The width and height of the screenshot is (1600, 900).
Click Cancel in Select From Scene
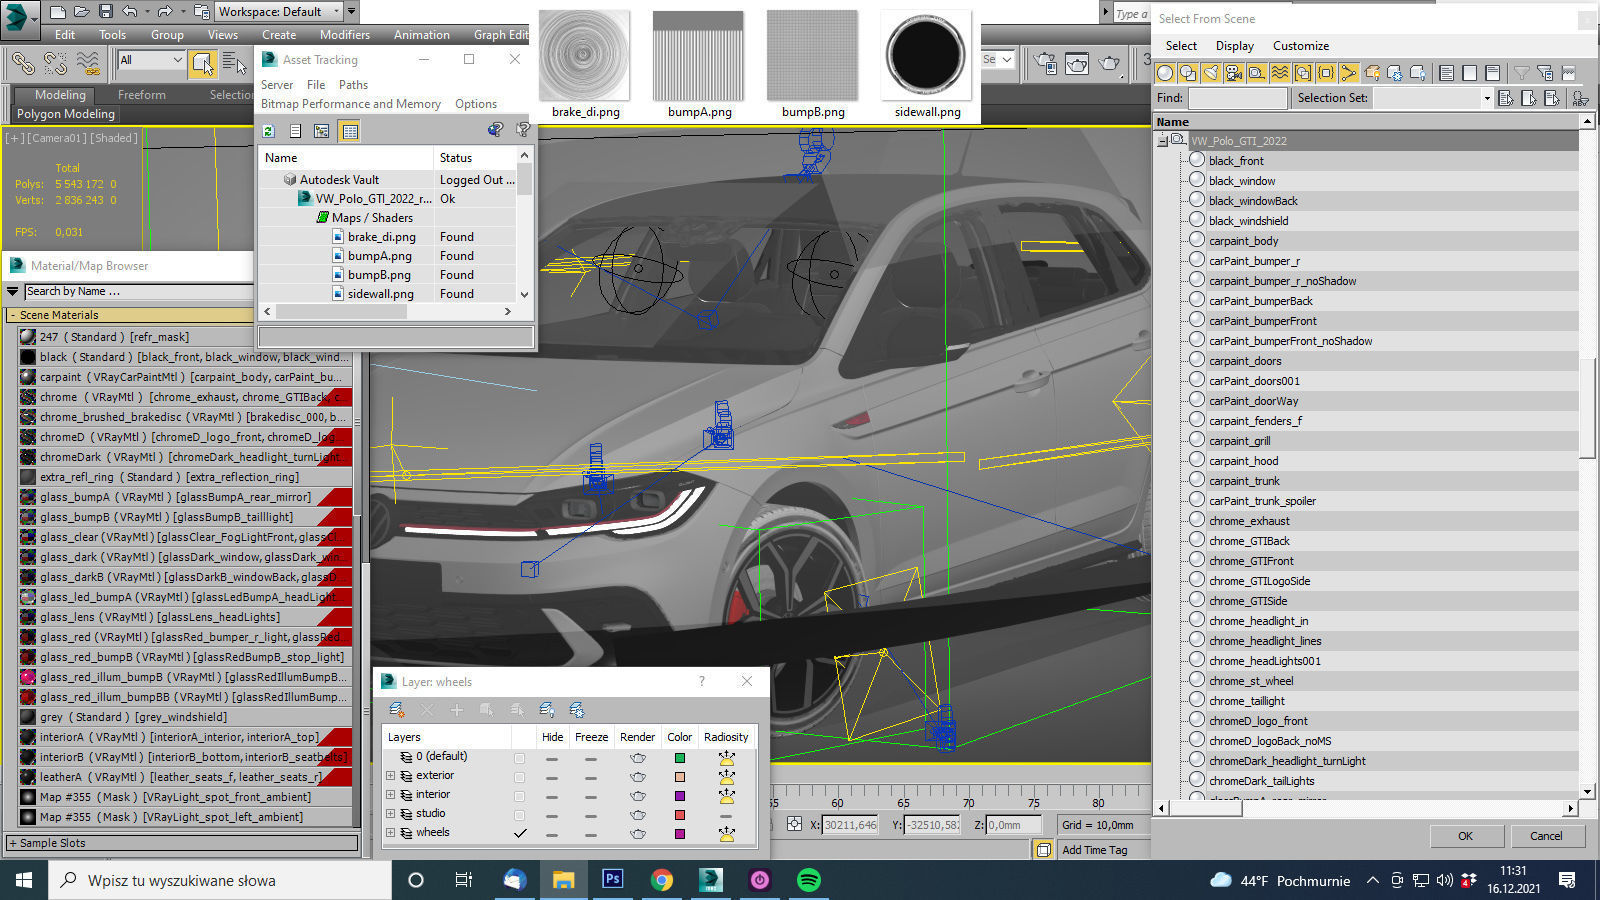1546,836
